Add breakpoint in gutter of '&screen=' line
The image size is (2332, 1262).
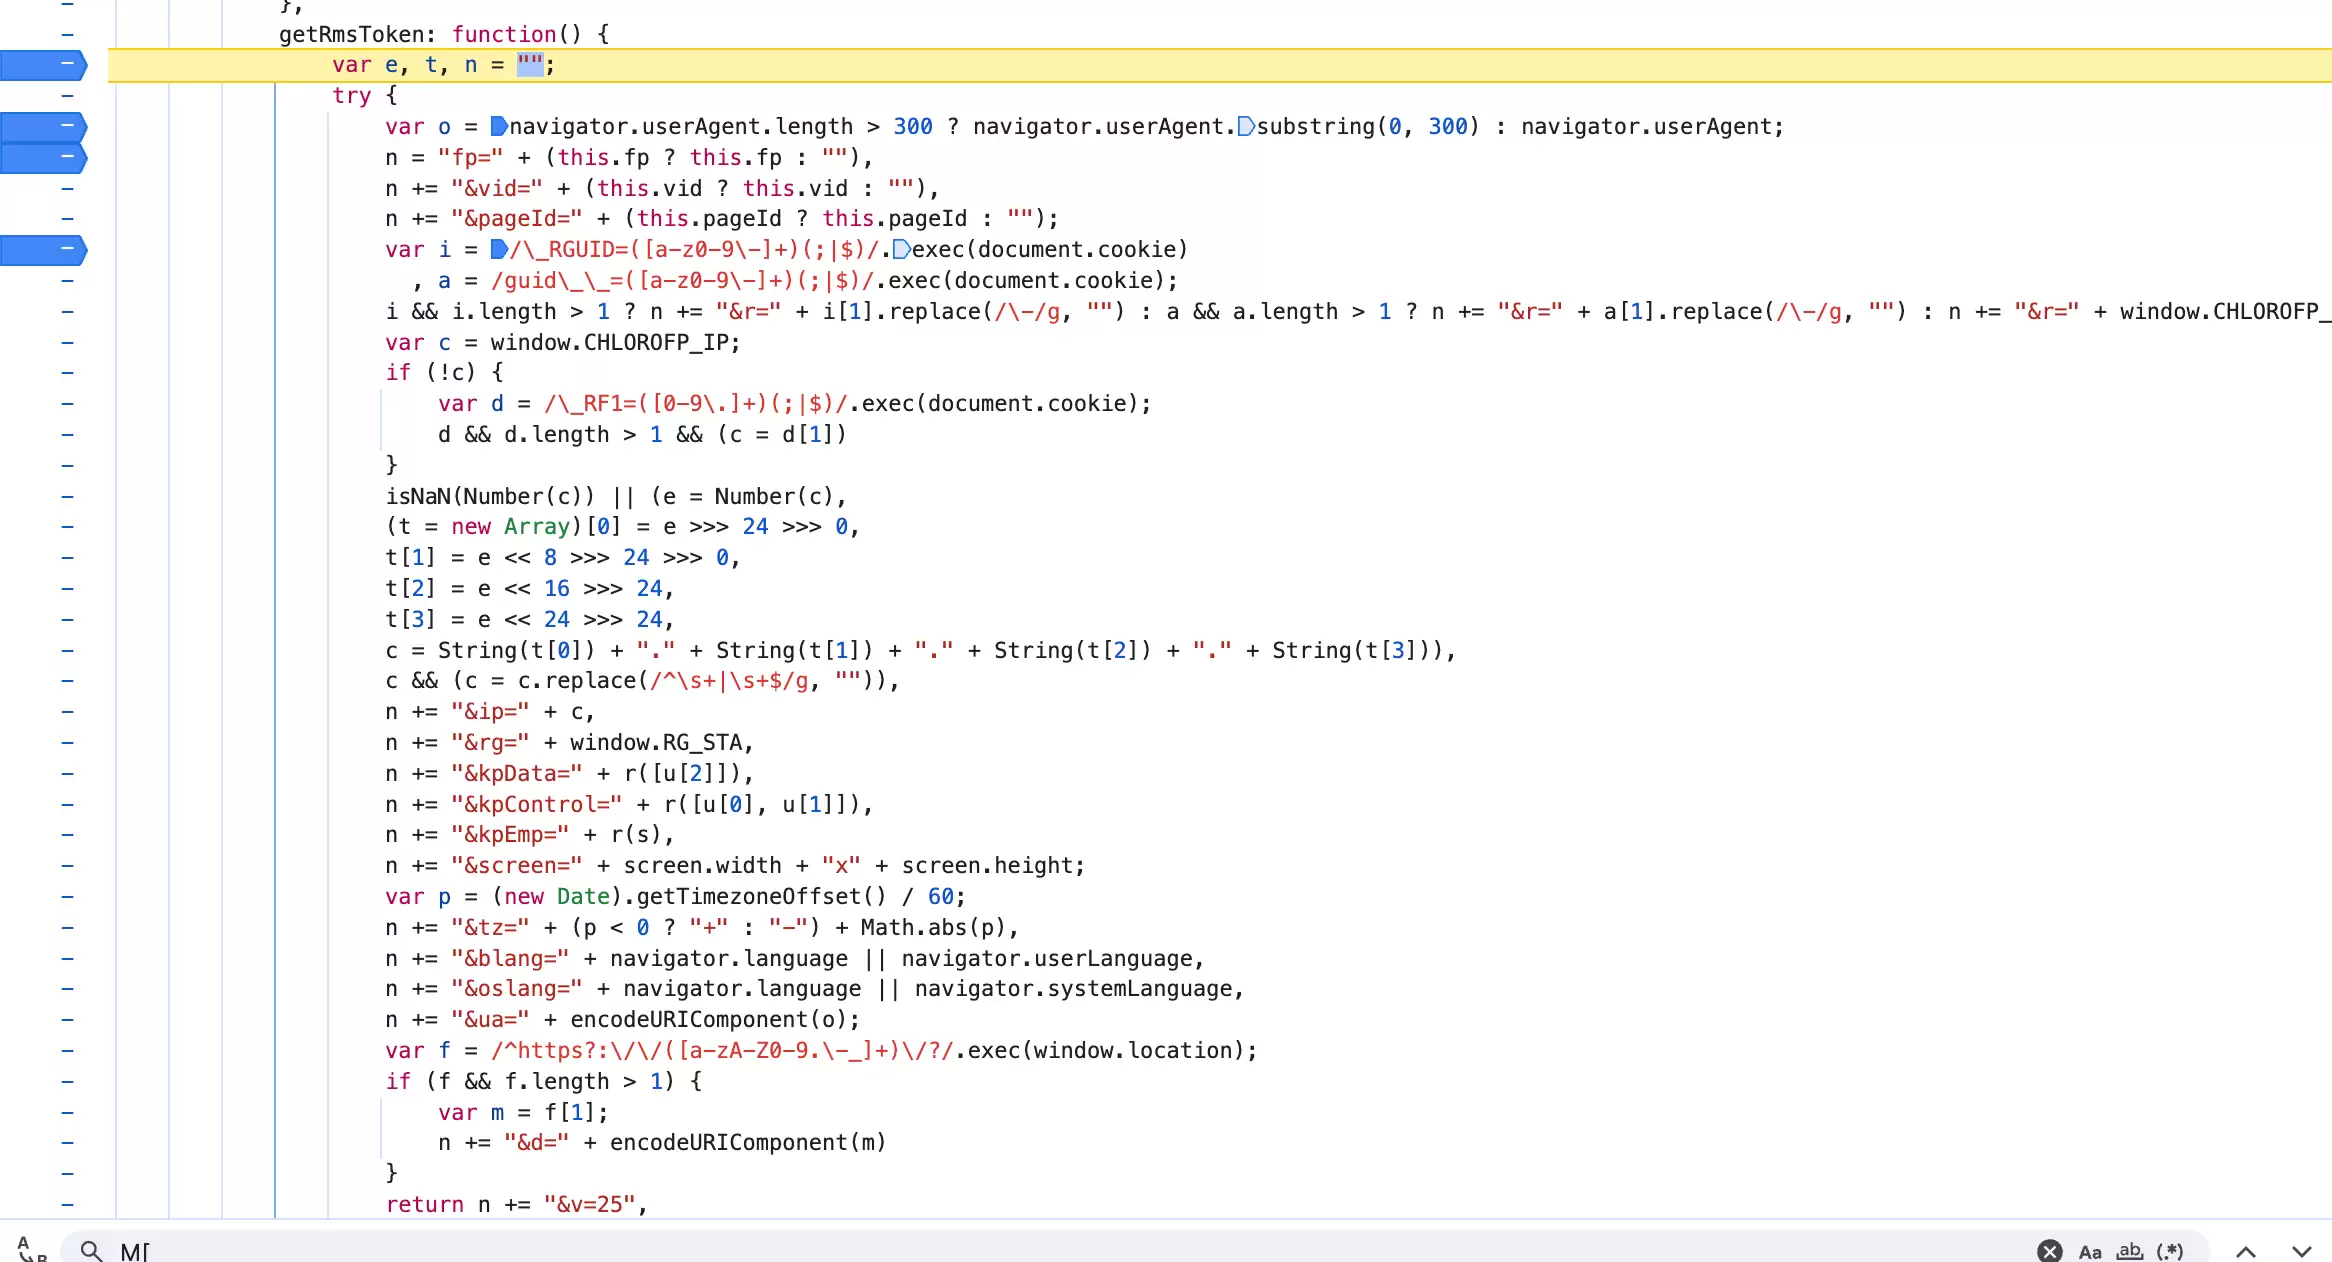coord(67,865)
